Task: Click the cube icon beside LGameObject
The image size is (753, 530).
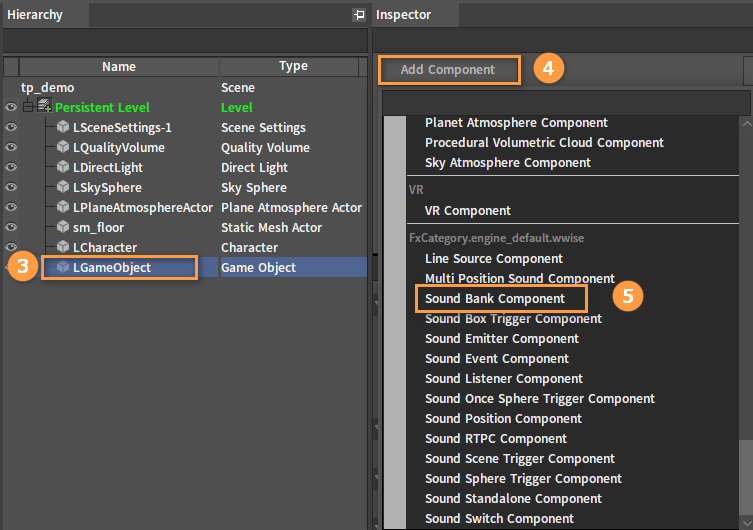Action: click(x=63, y=267)
